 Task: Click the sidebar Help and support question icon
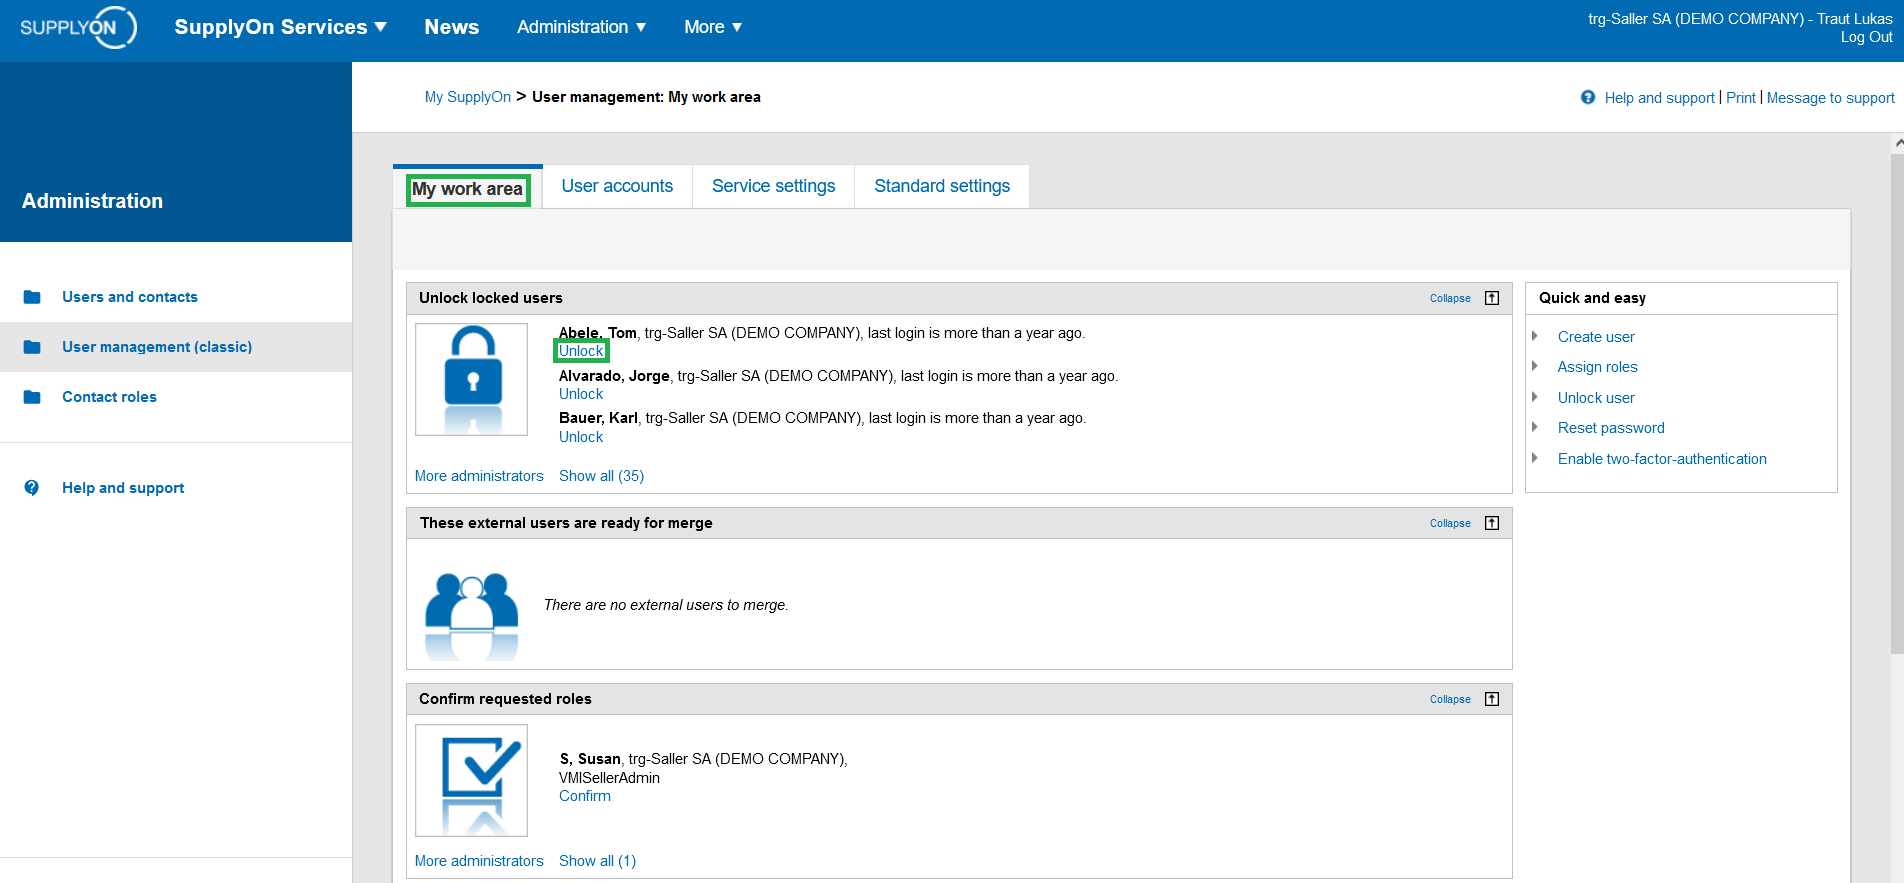32,488
